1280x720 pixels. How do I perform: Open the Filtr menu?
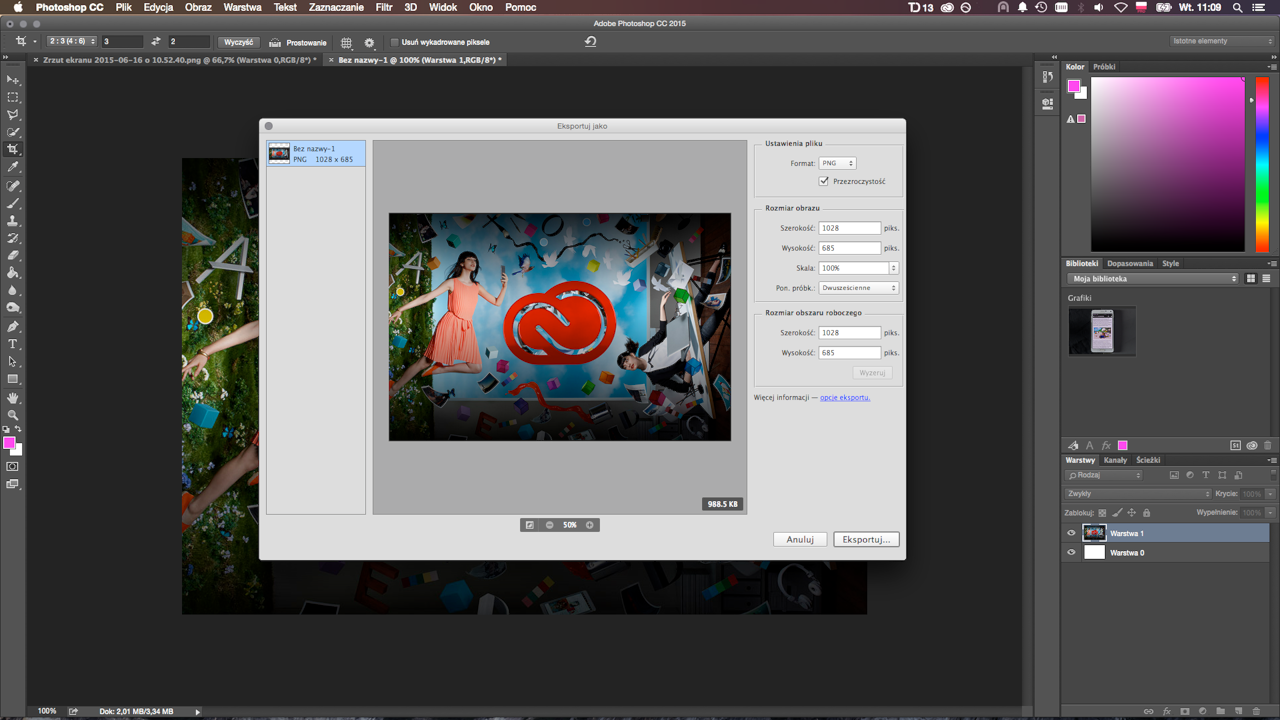click(x=384, y=7)
